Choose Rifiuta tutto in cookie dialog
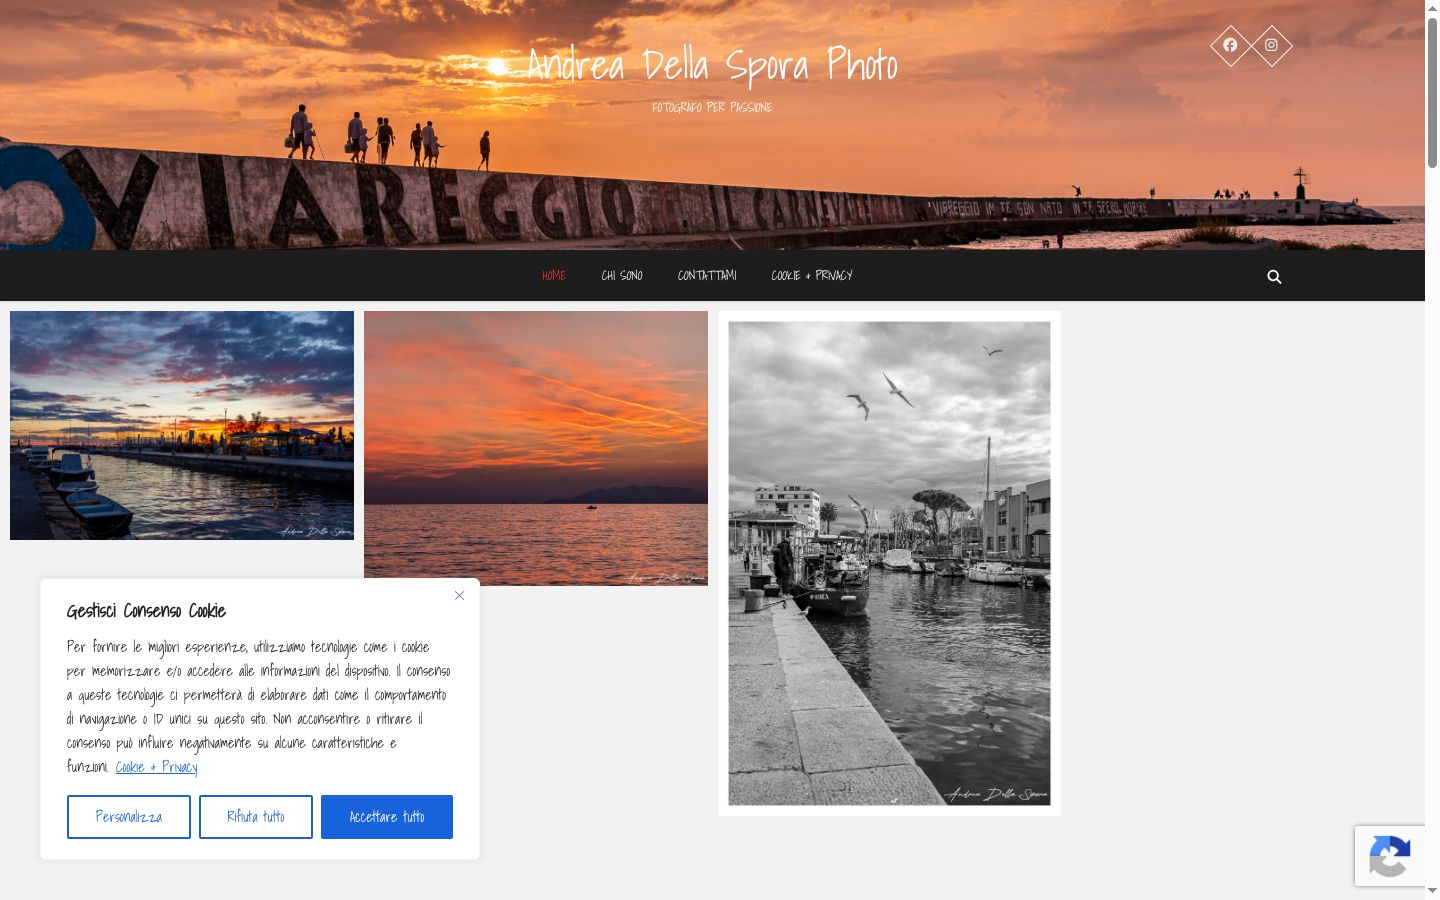Viewport: 1440px width, 900px height. tap(256, 817)
